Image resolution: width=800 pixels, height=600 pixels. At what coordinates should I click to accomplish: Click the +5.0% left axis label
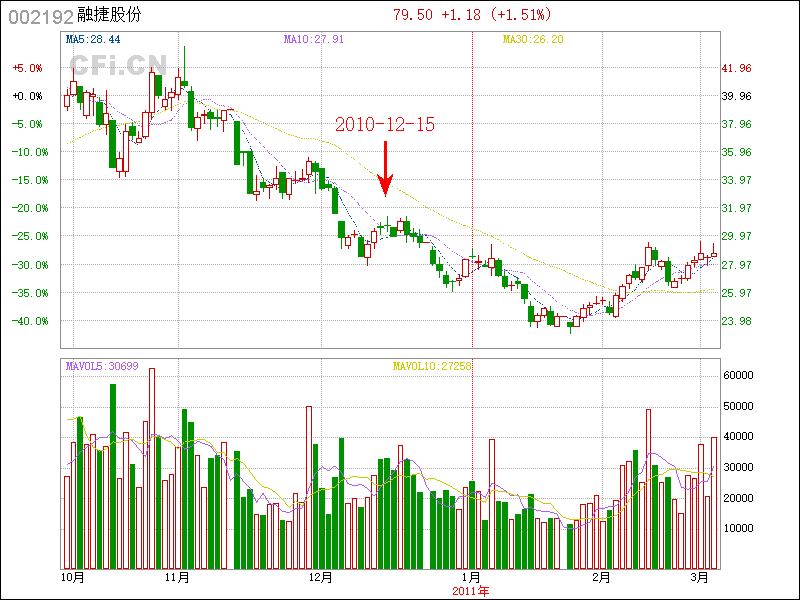pyautogui.click(x=27, y=68)
